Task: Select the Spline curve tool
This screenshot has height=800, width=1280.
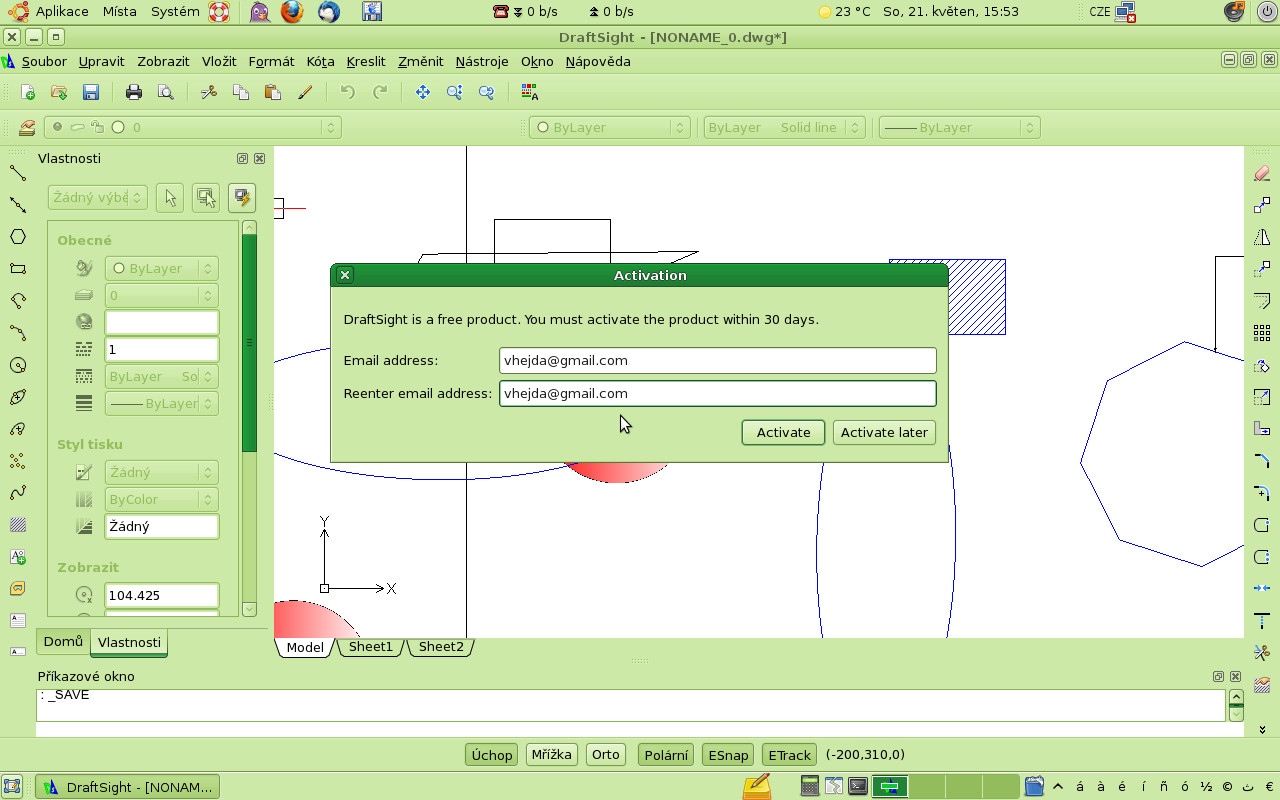Action: 17,493
